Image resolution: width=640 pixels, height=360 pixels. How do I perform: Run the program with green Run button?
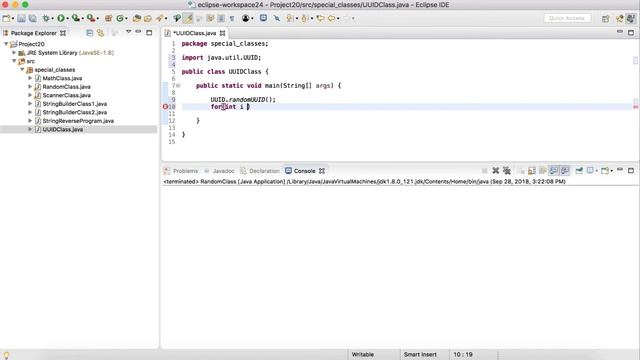click(x=61, y=18)
